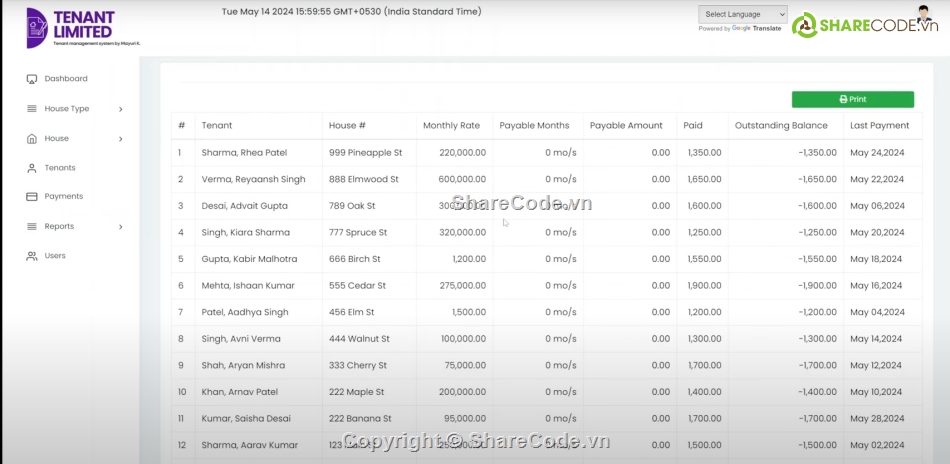Screen dimensions: 950x464
Task: Click the Outstanding Balance column header
Action: 781,125
